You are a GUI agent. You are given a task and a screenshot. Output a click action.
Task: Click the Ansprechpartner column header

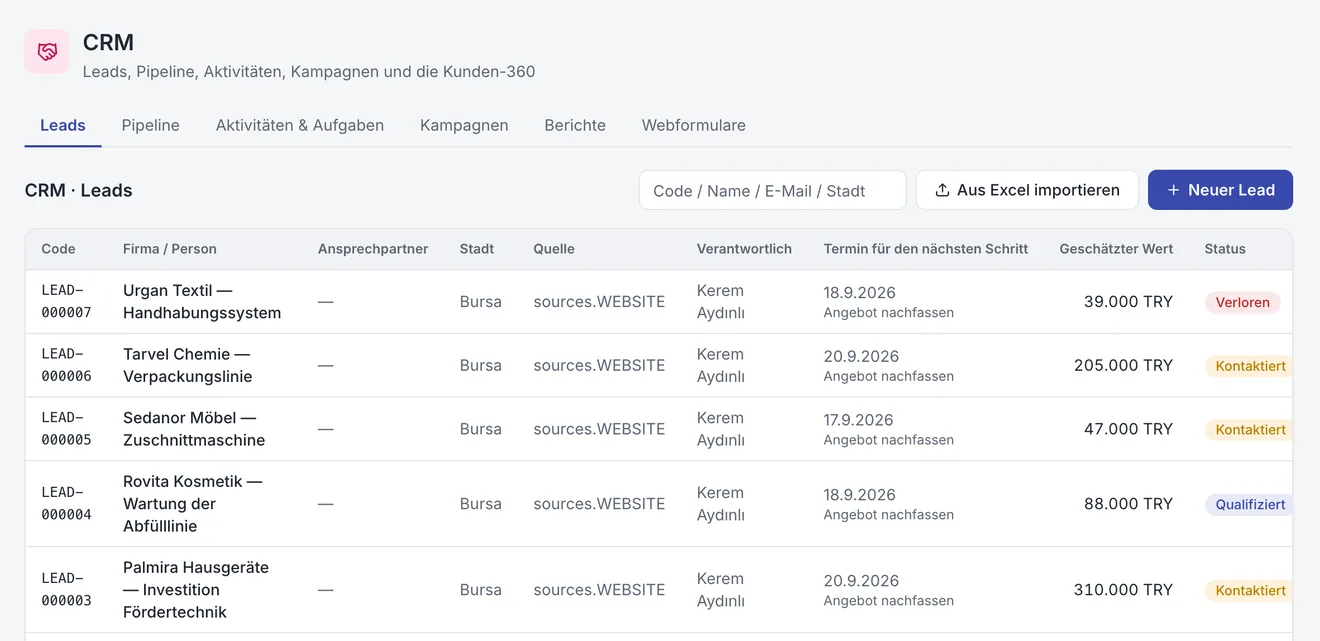pyautogui.click(x=373, y=249)
